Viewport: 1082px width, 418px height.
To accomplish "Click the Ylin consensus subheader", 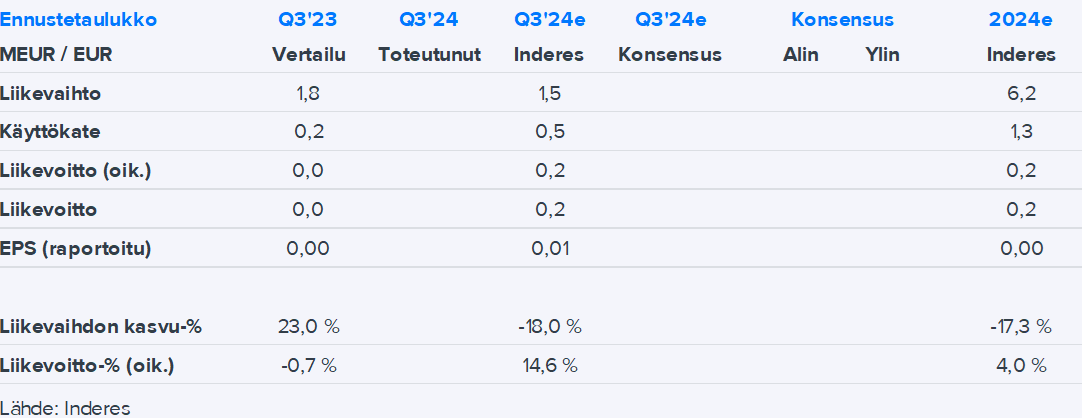I will (882, 55).
